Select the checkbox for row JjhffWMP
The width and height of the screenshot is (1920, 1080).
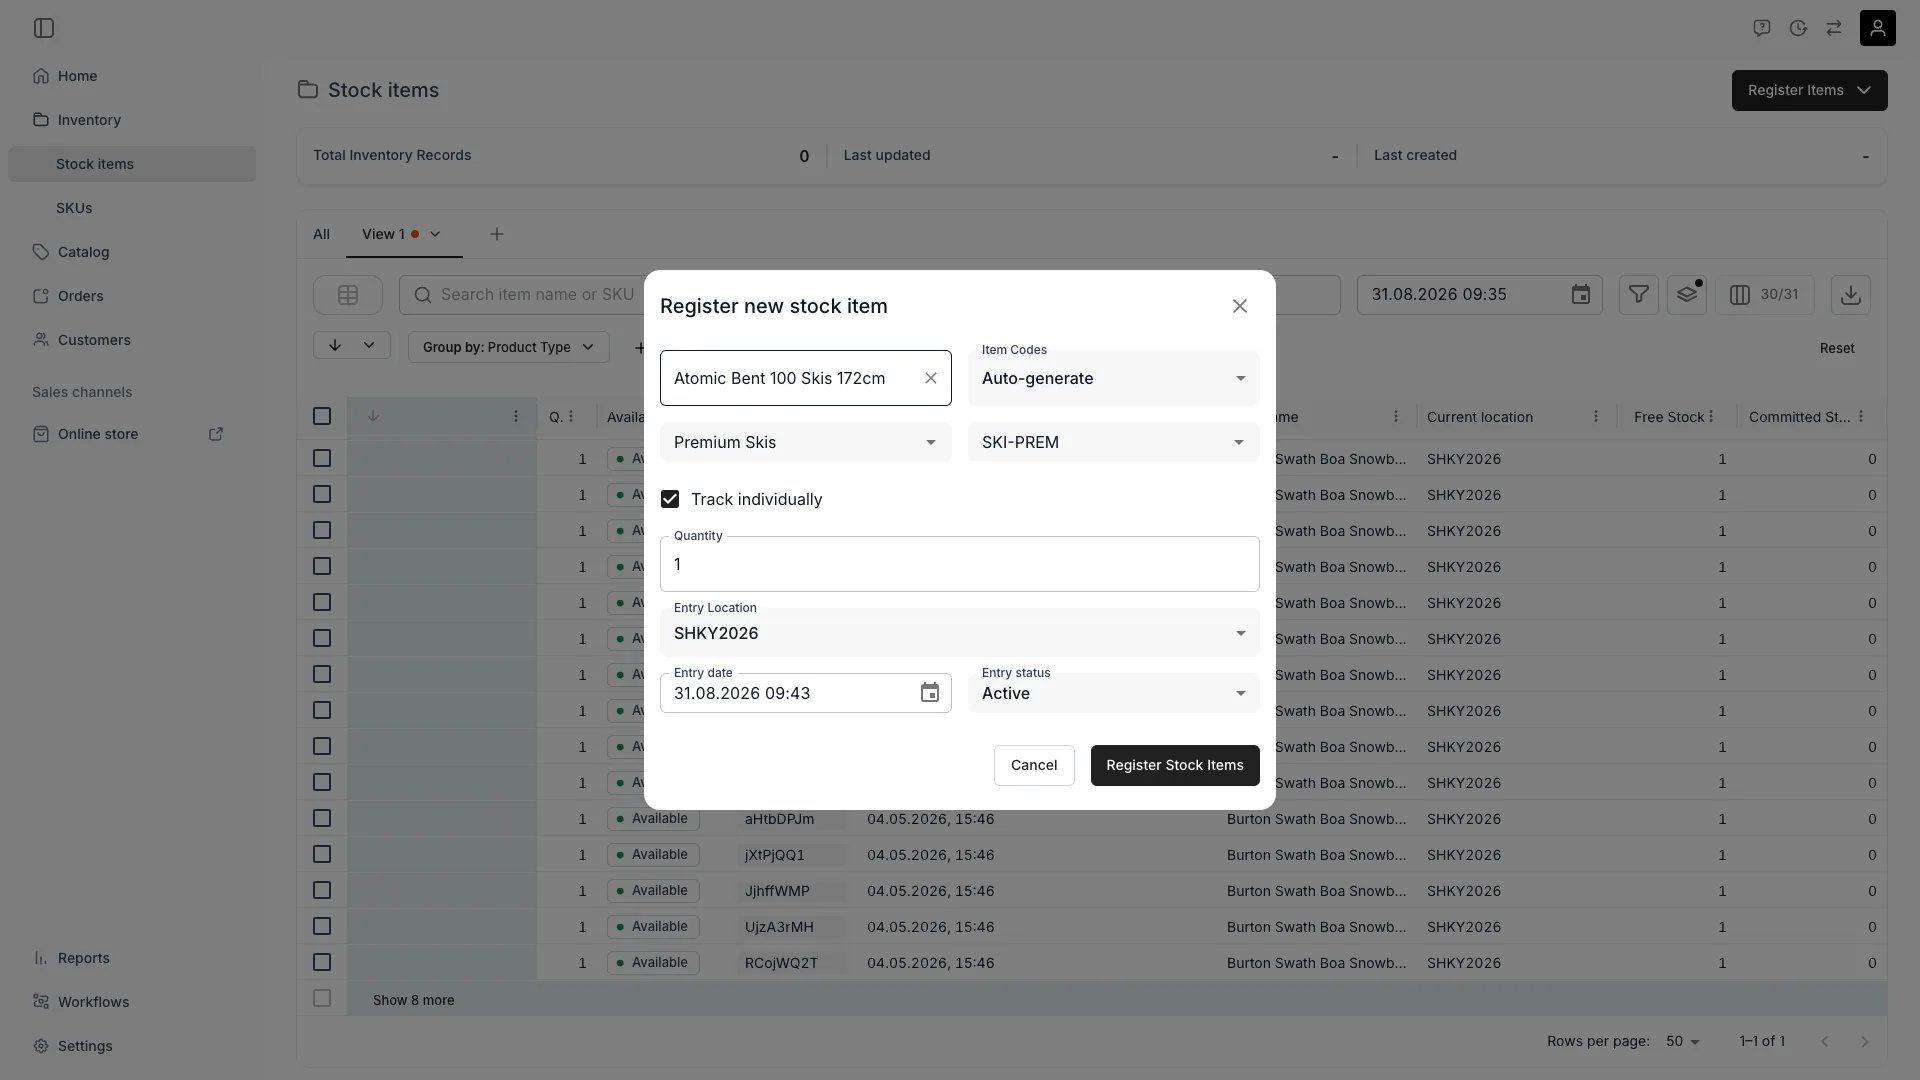(x=322, y=890)
